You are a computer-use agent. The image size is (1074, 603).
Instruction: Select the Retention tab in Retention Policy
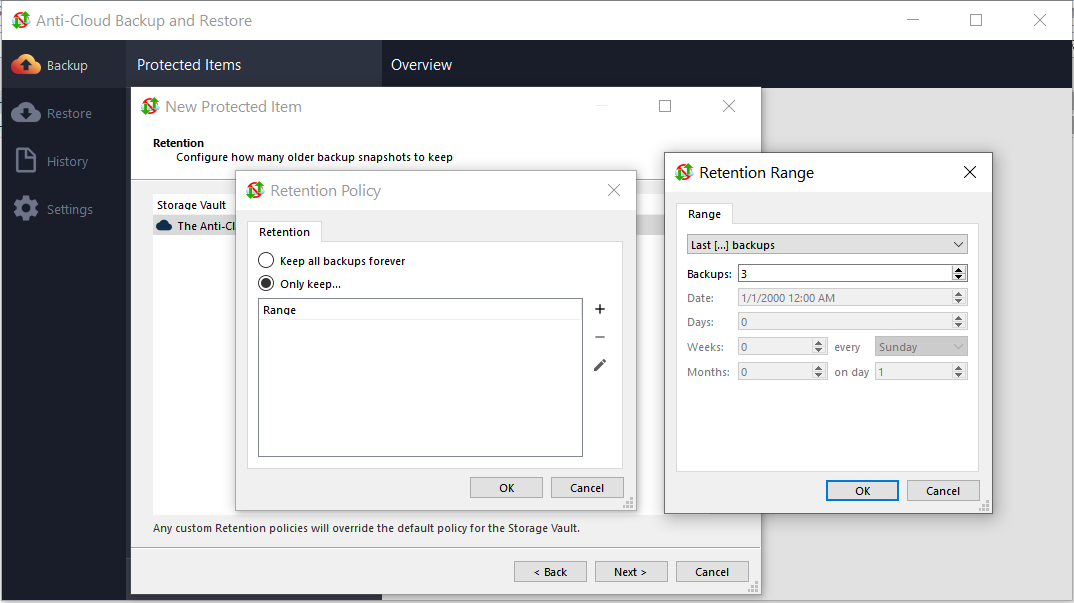coord(284,232)
